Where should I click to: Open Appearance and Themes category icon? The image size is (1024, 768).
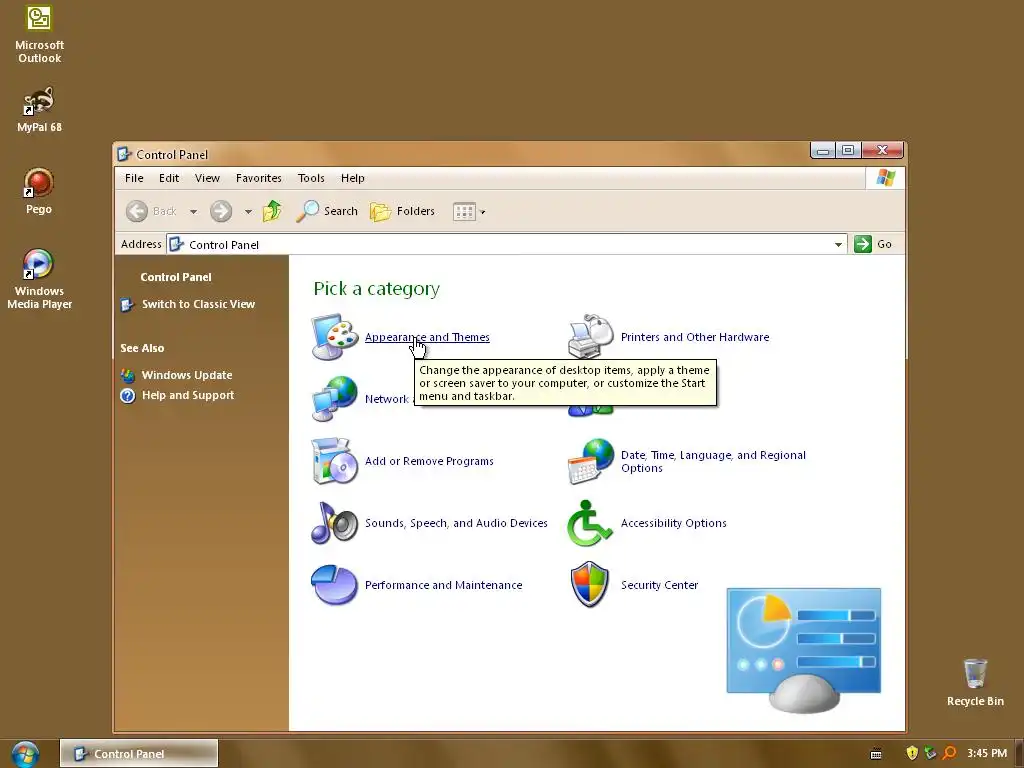point(334,336)
